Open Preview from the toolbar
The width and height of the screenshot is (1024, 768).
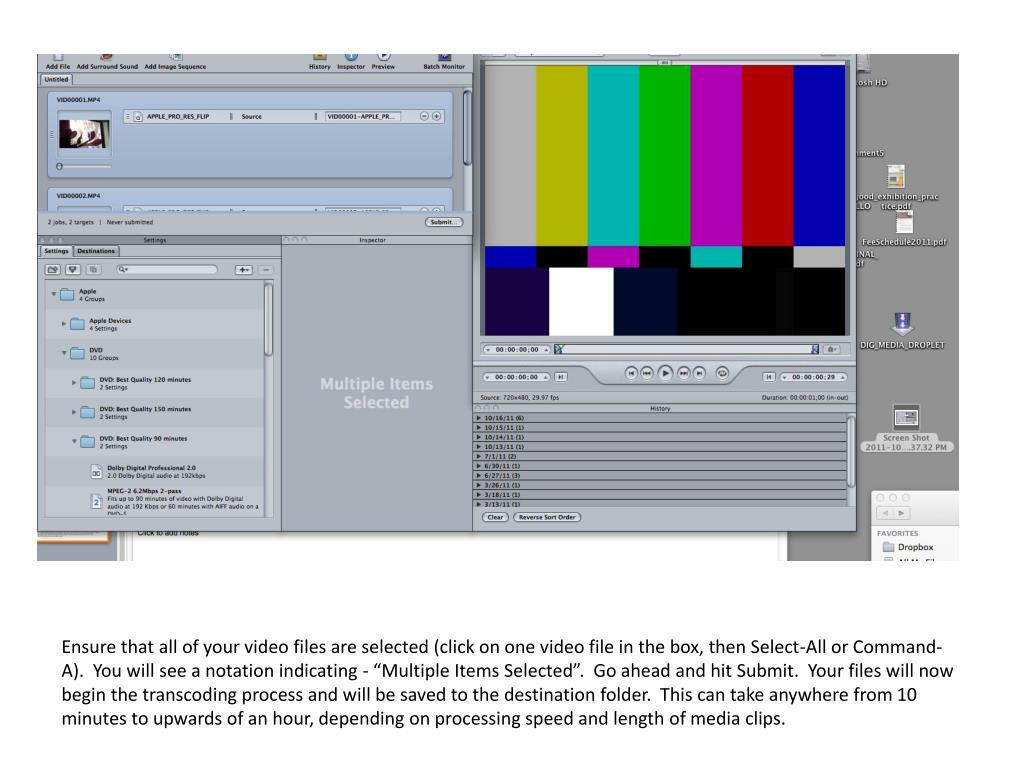383,62
